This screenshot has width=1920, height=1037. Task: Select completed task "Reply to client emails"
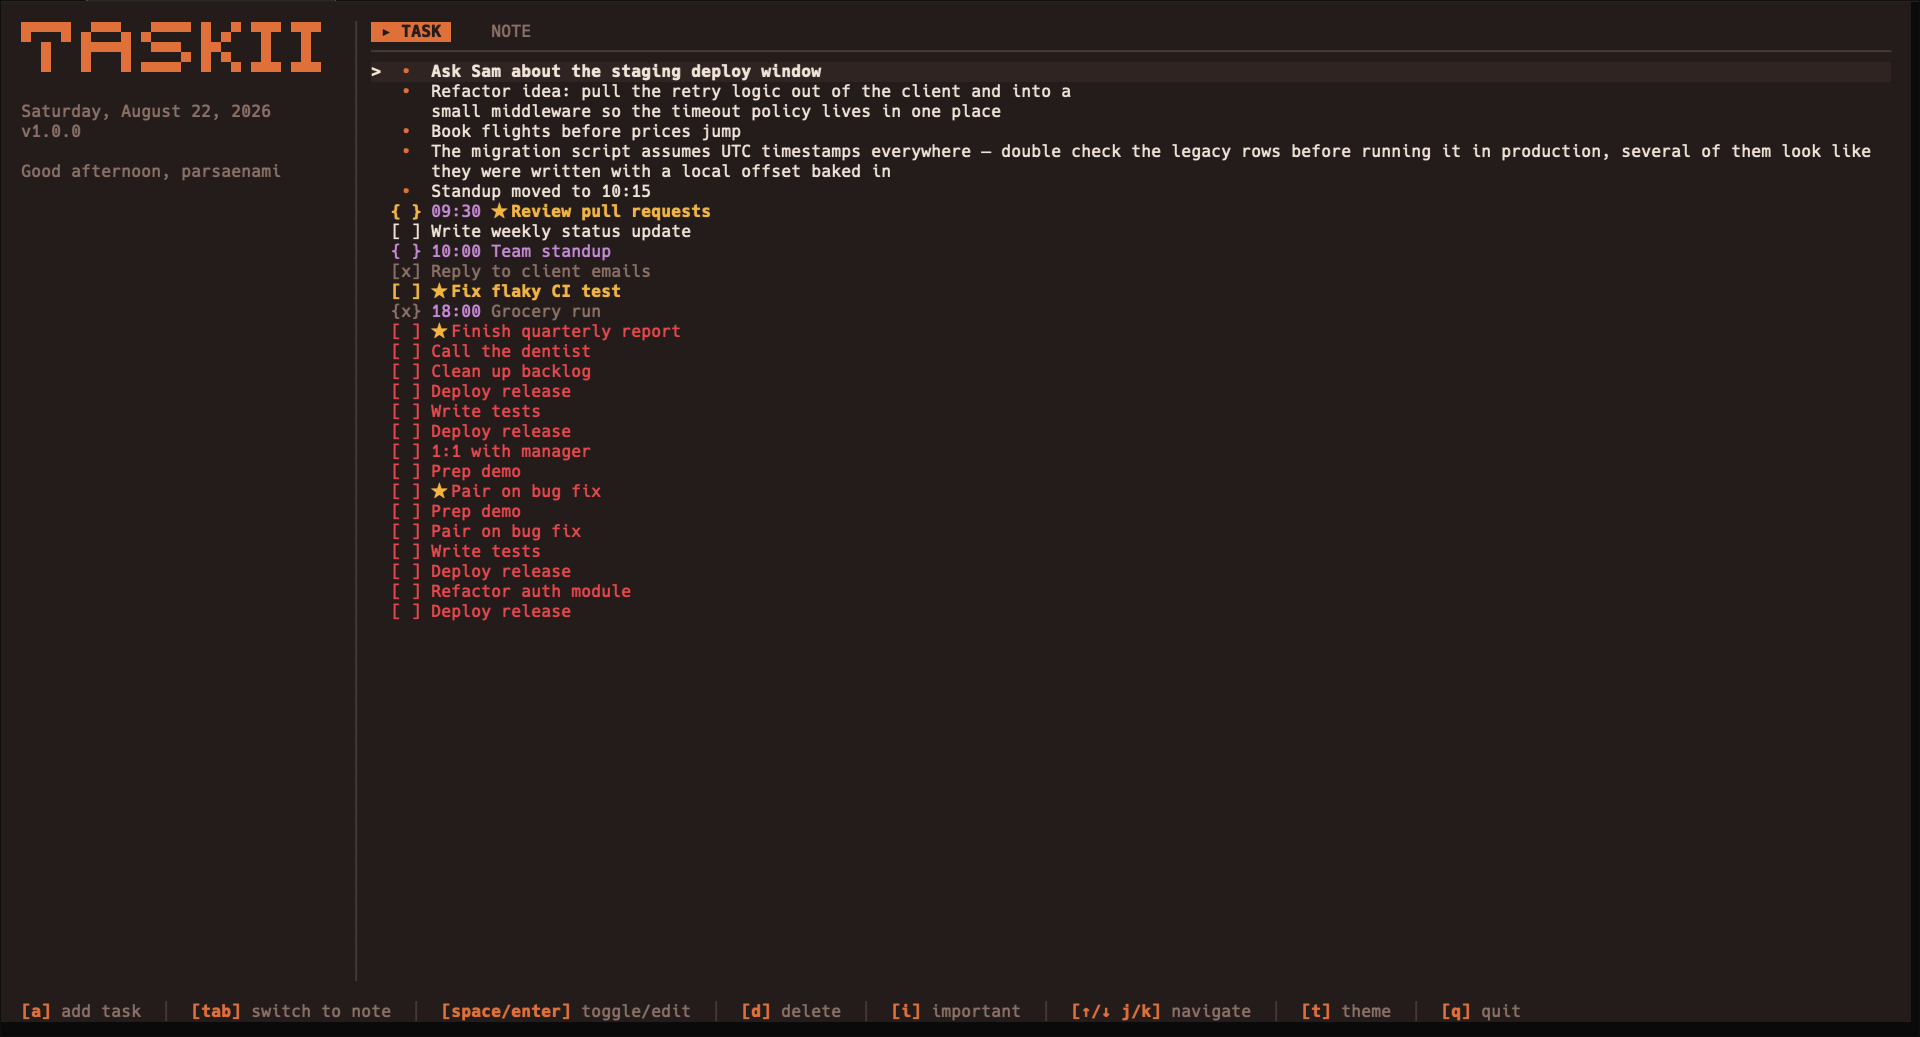point(541,271)
